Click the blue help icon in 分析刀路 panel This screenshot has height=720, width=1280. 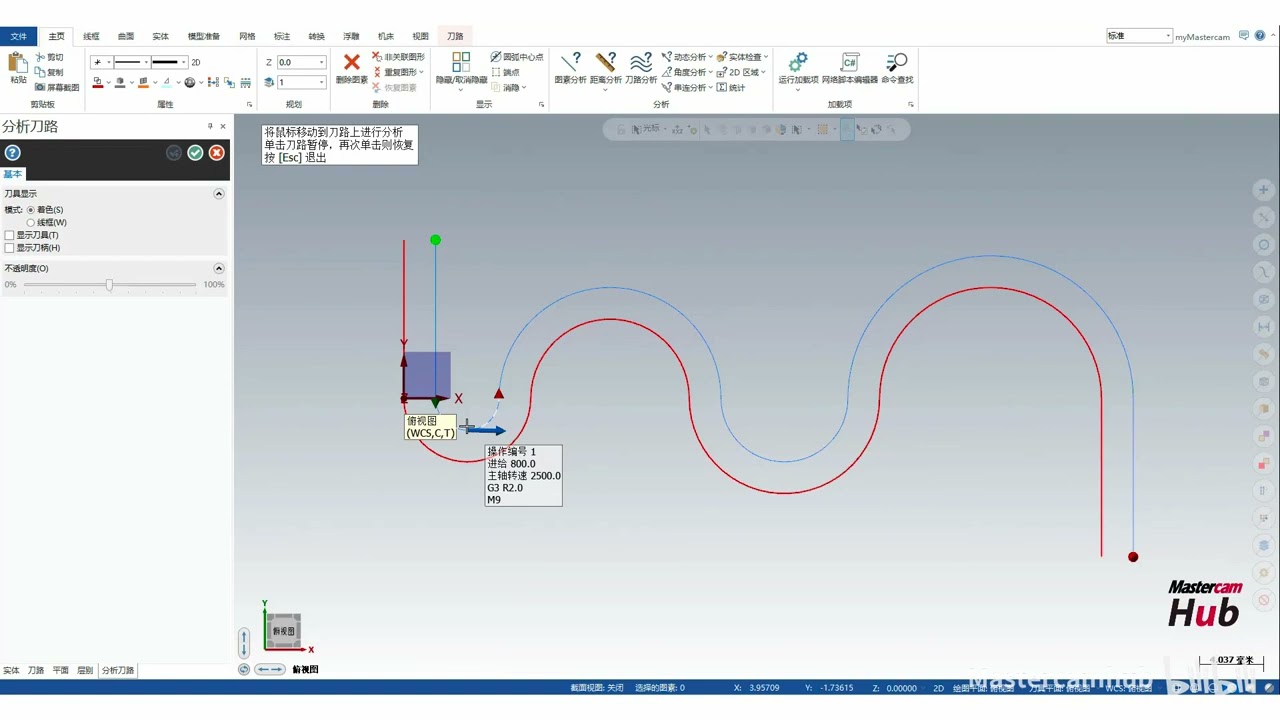(12, 152)
